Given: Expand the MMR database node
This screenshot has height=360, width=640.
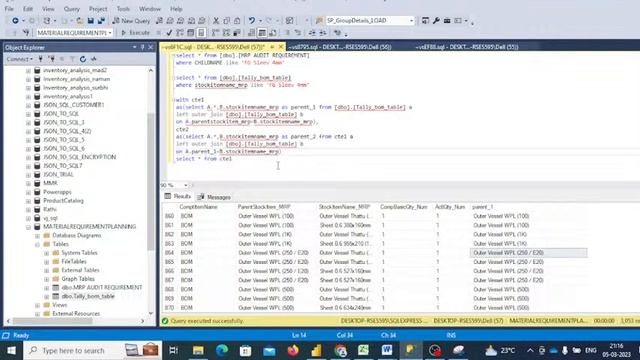Looking at the screenshot, I should click(x=28, y=183).
